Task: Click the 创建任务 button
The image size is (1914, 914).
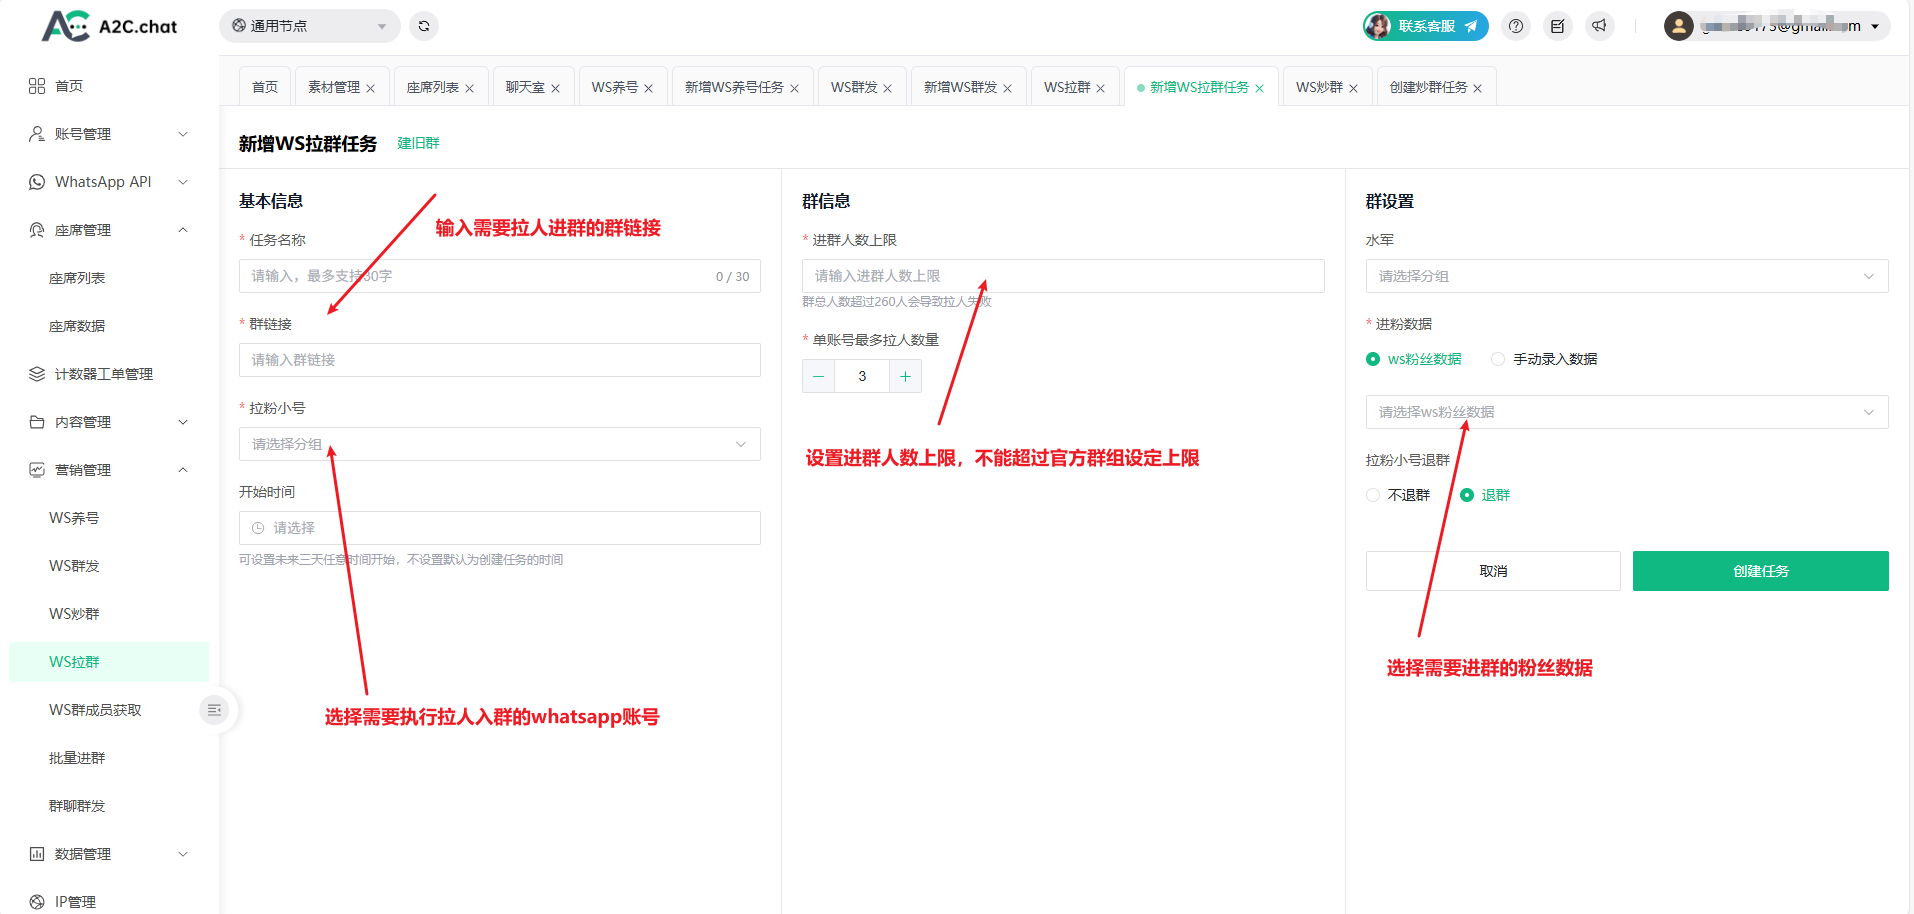Action: point(1760,571)
